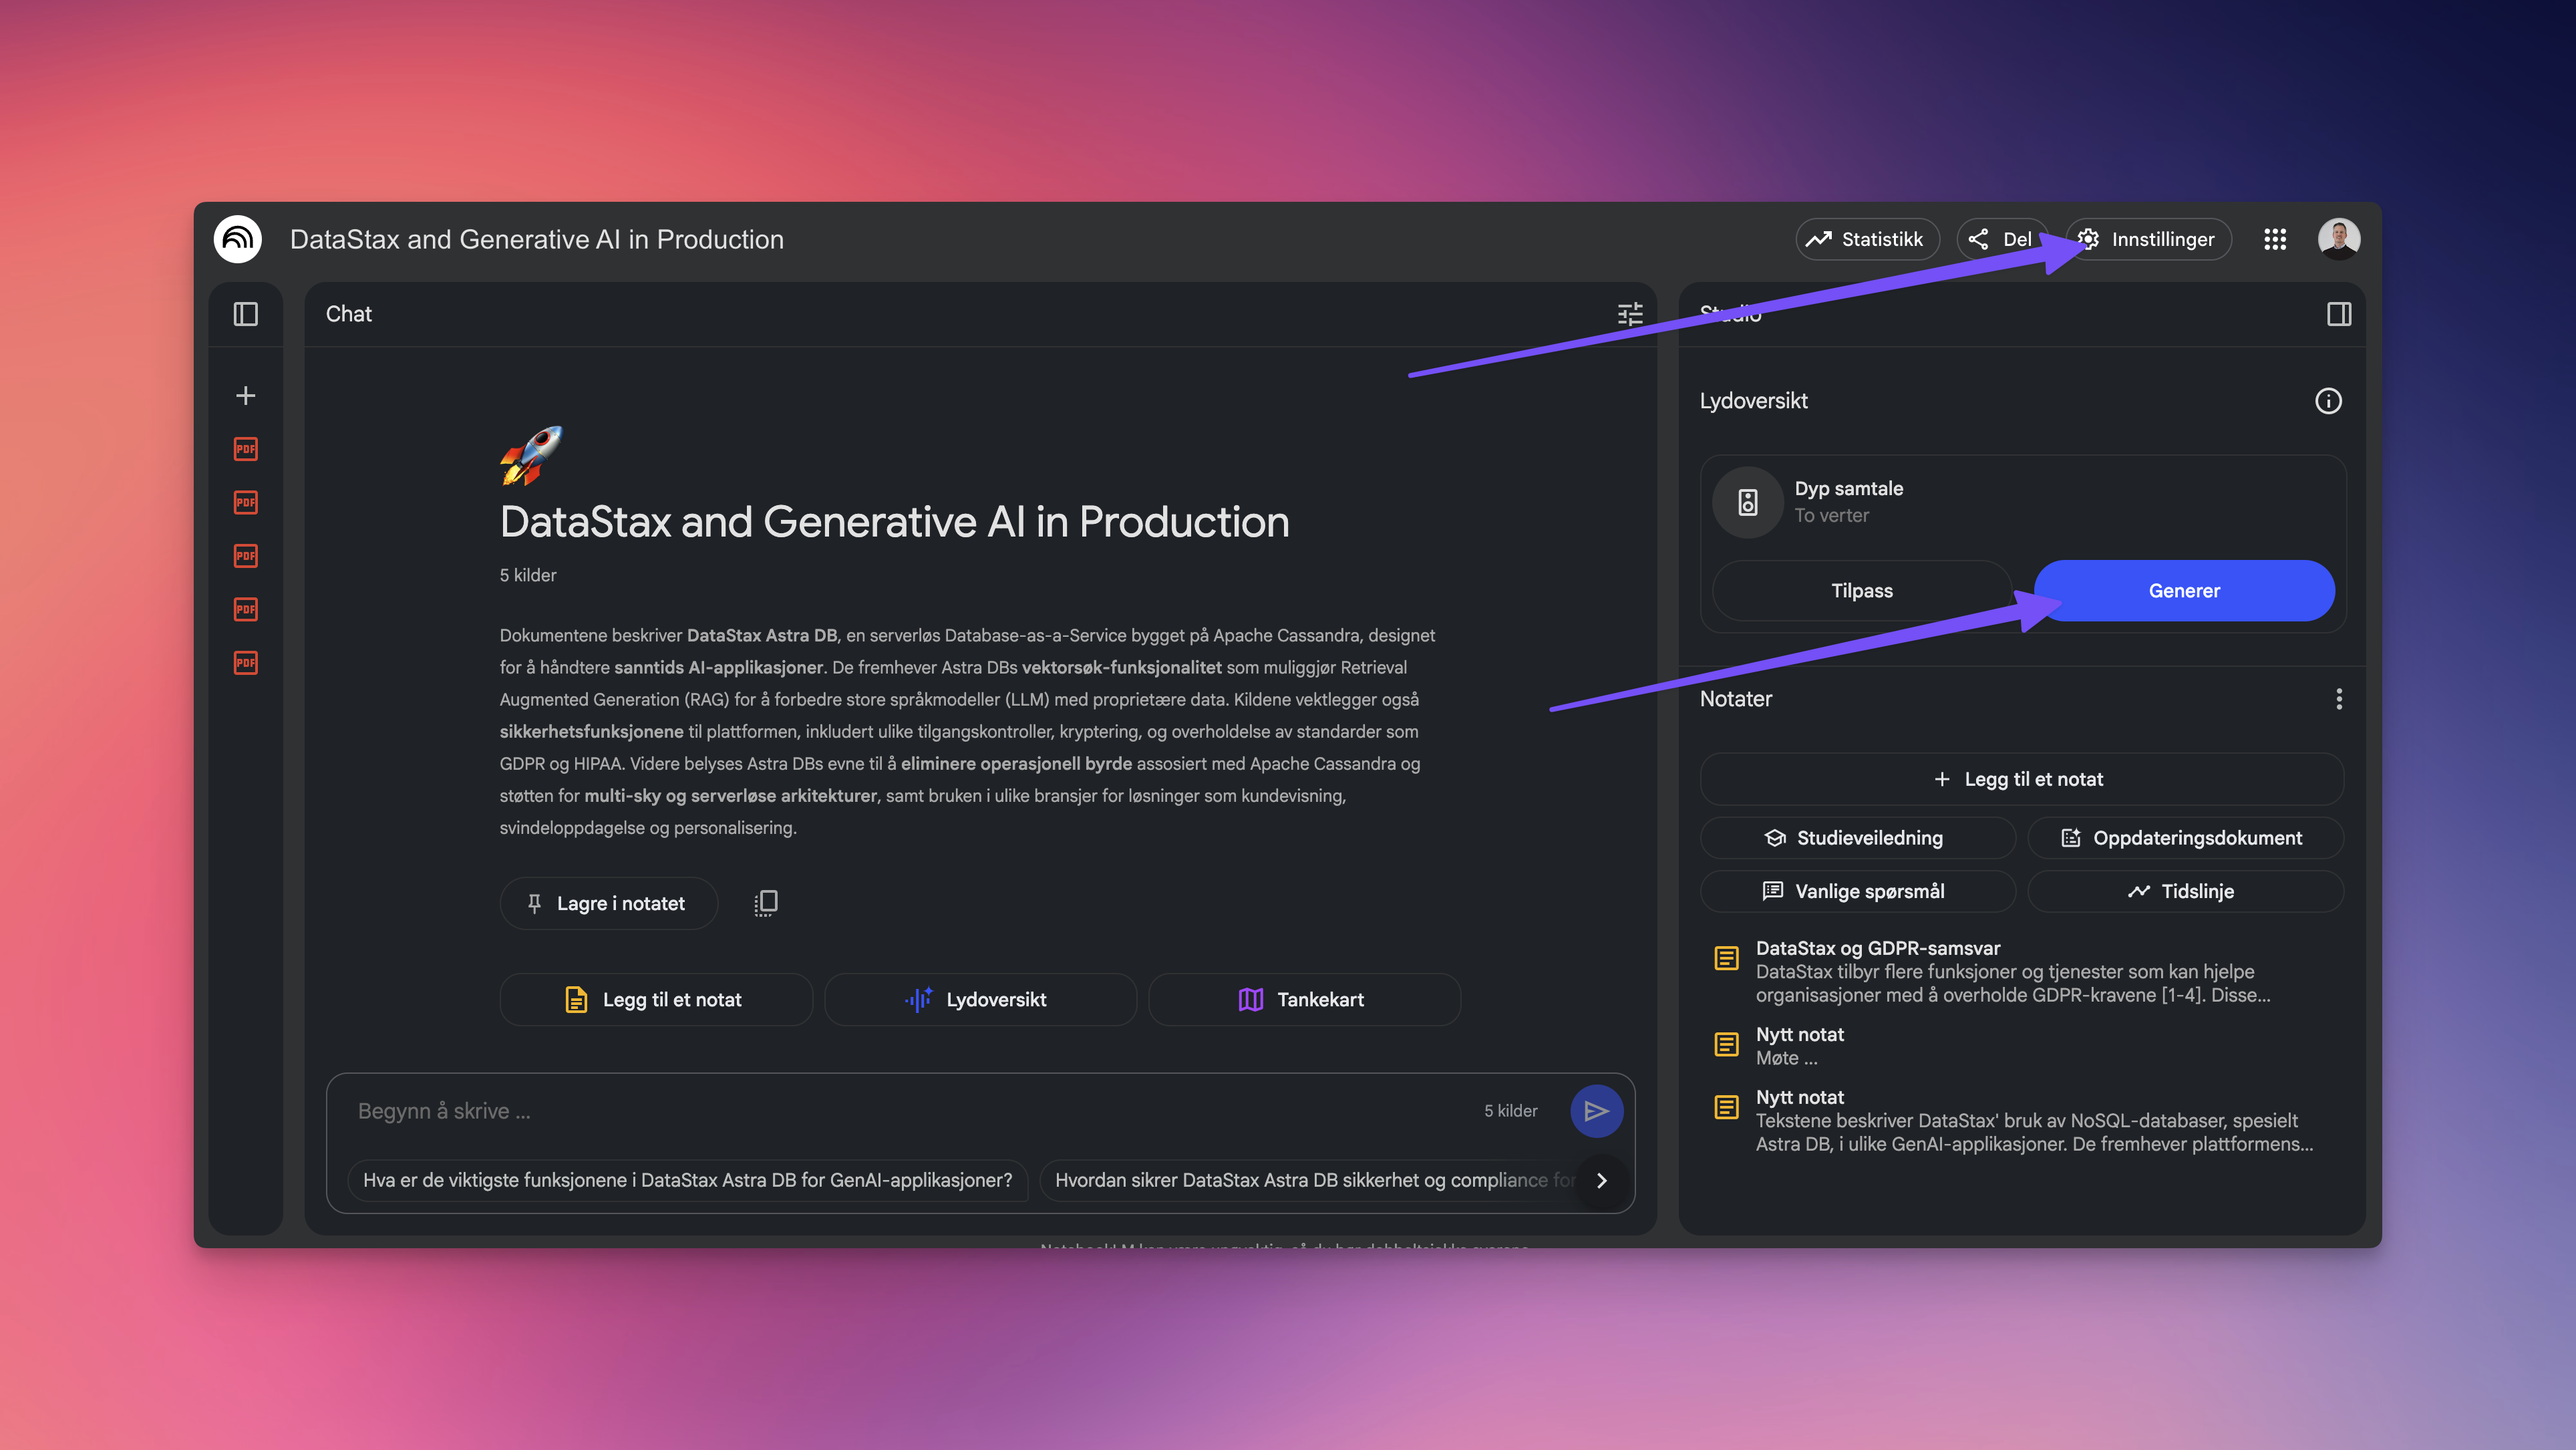Click the blue Generer button
This screenshot has width=2576, height=1450.
click(x=2184, y=591)
